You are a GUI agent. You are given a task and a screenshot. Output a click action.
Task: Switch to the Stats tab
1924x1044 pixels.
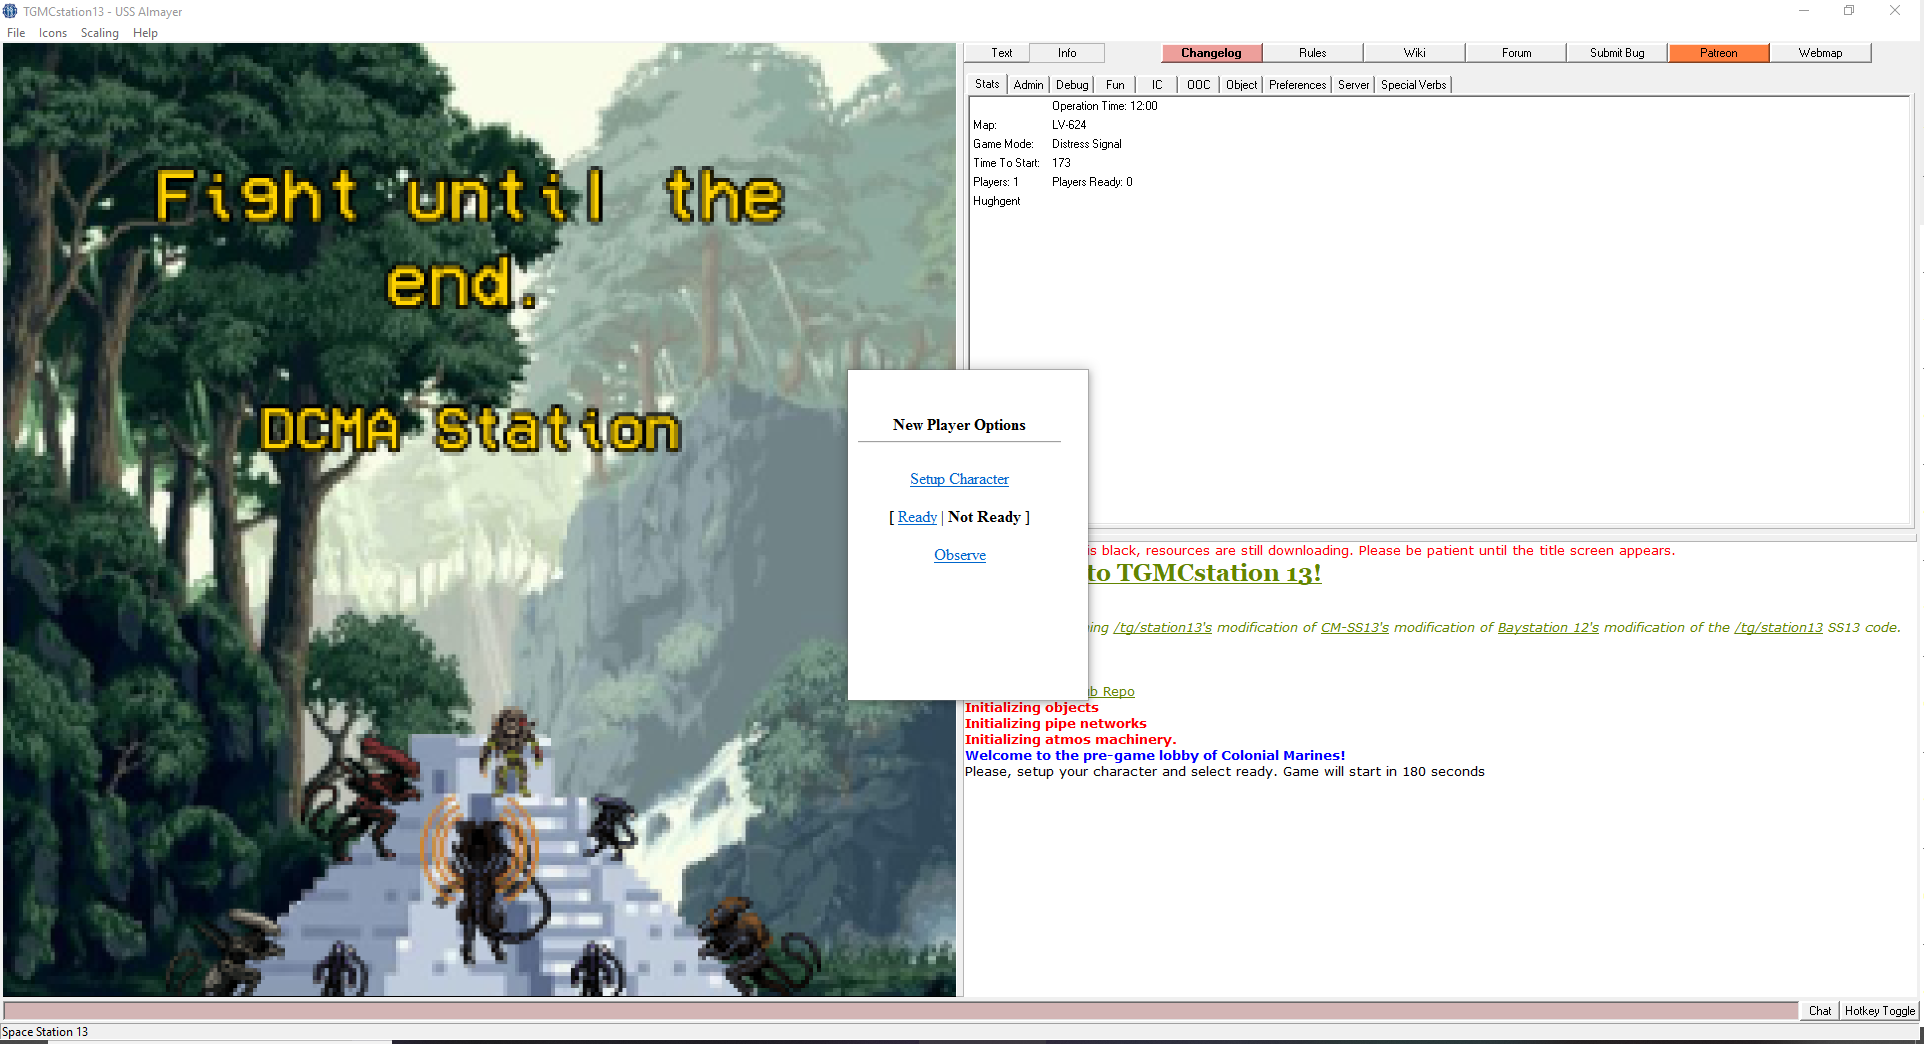[987, 84]
